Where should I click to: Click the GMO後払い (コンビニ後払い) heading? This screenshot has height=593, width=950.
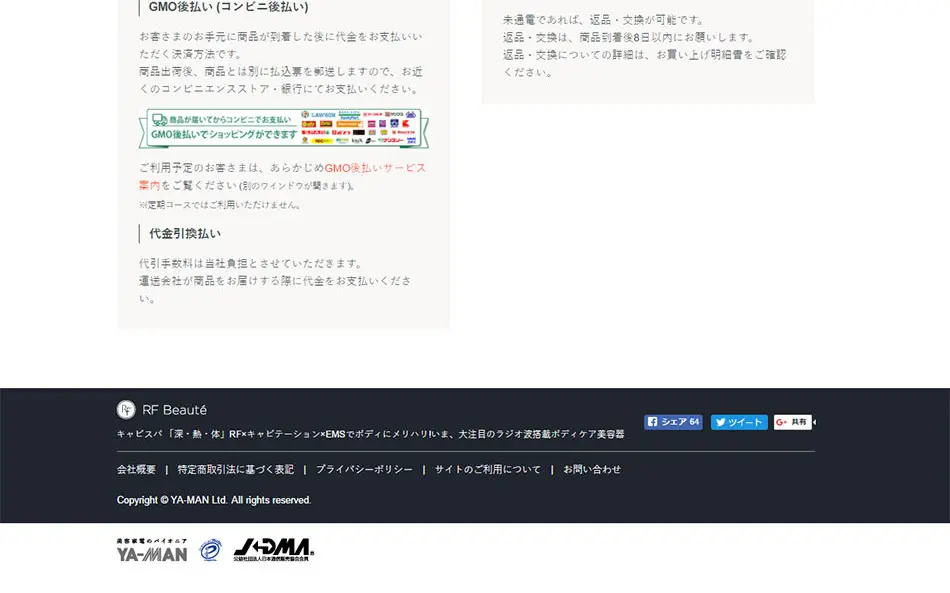pos(228,7)
